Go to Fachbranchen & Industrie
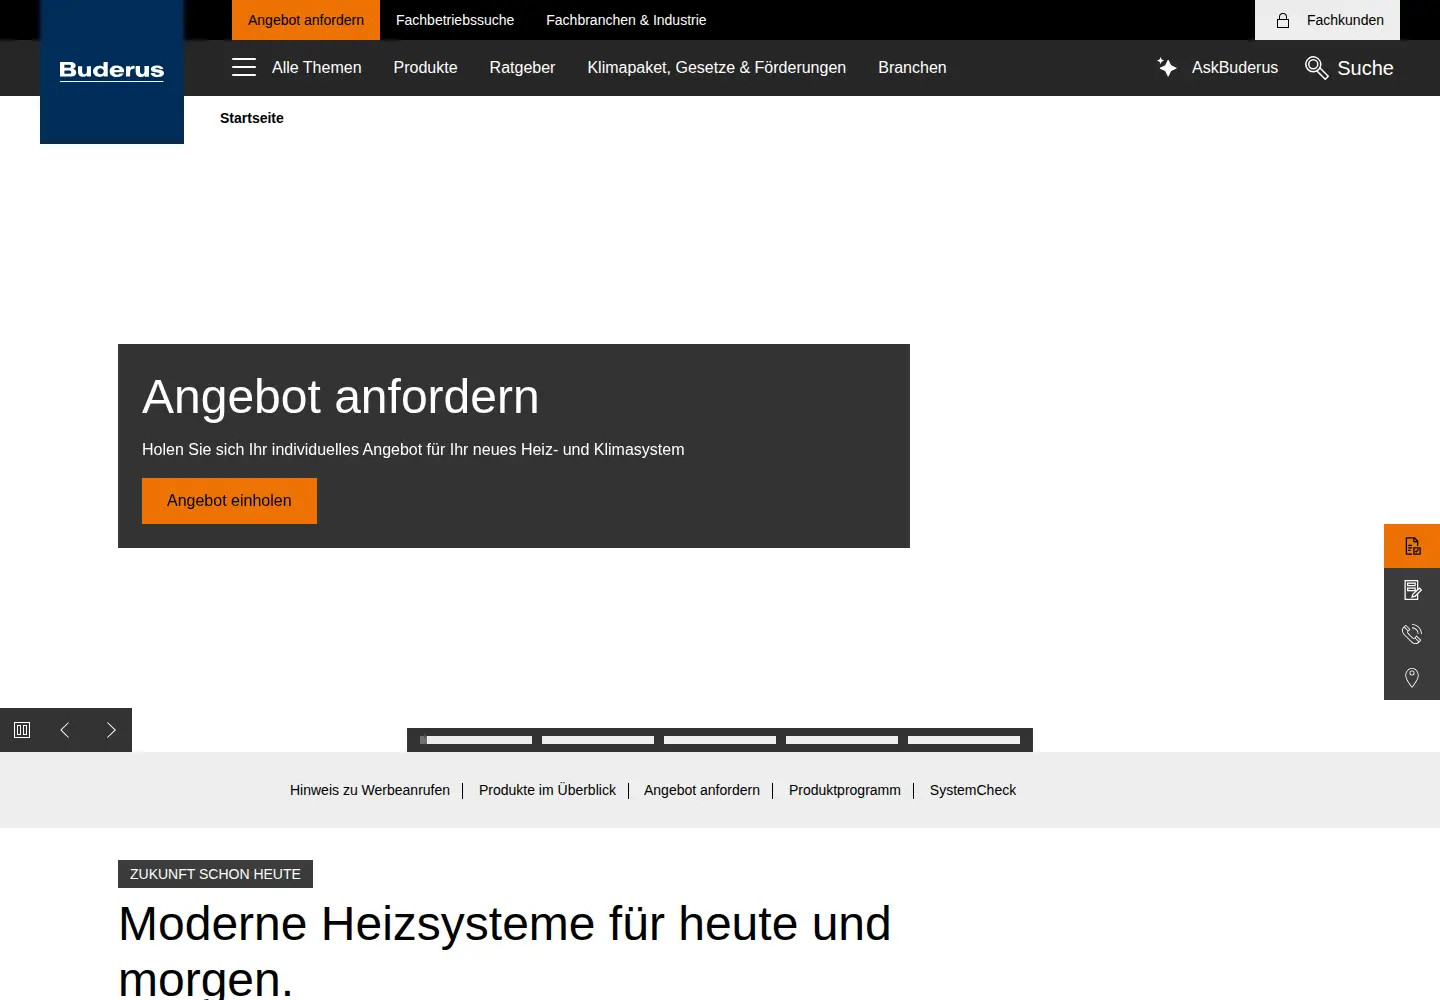 [x=626, y=20]
